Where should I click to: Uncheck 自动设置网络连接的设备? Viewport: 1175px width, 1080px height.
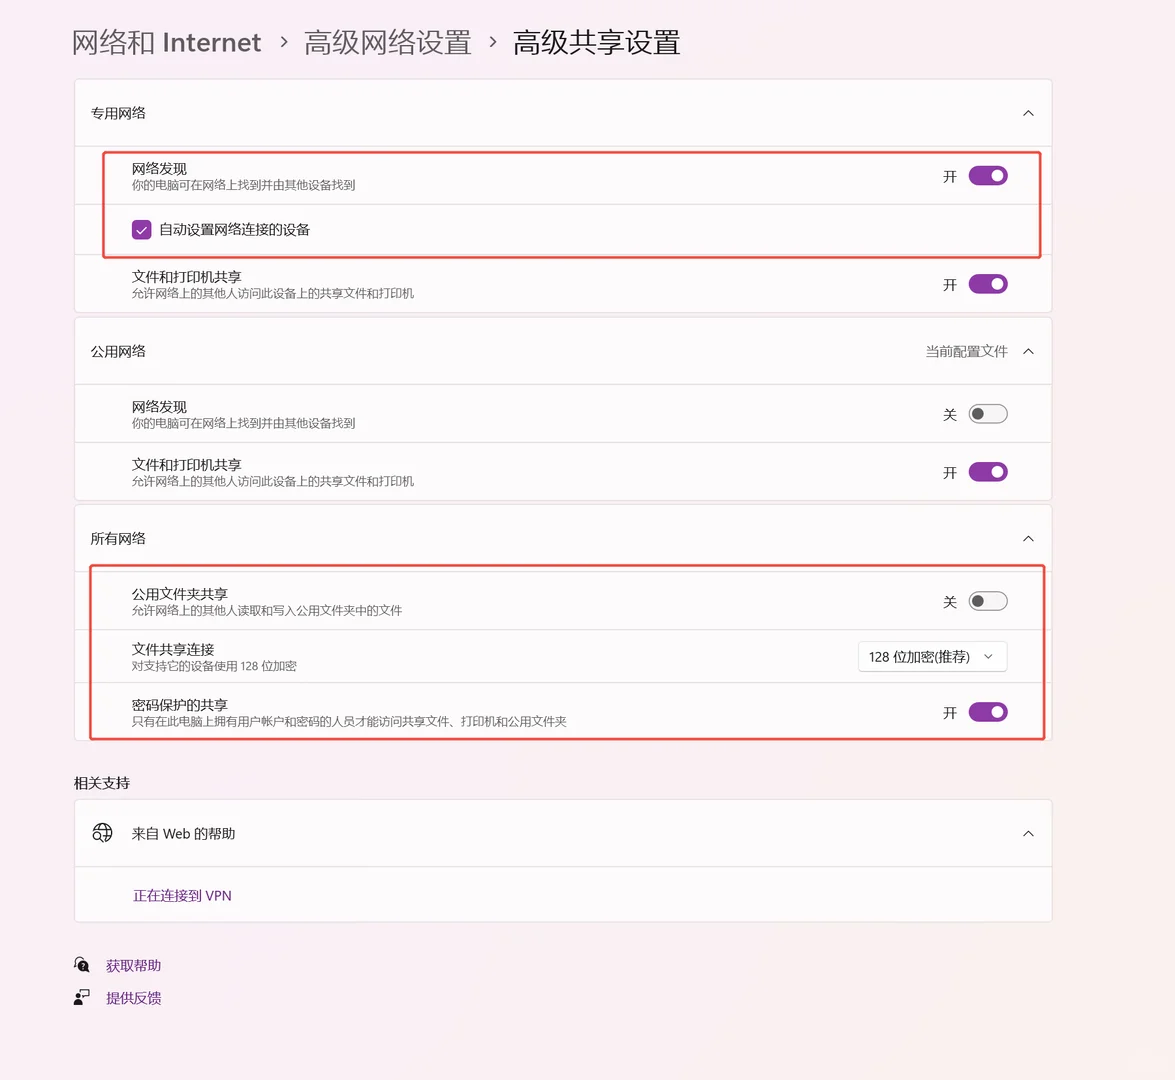[141, 229]
